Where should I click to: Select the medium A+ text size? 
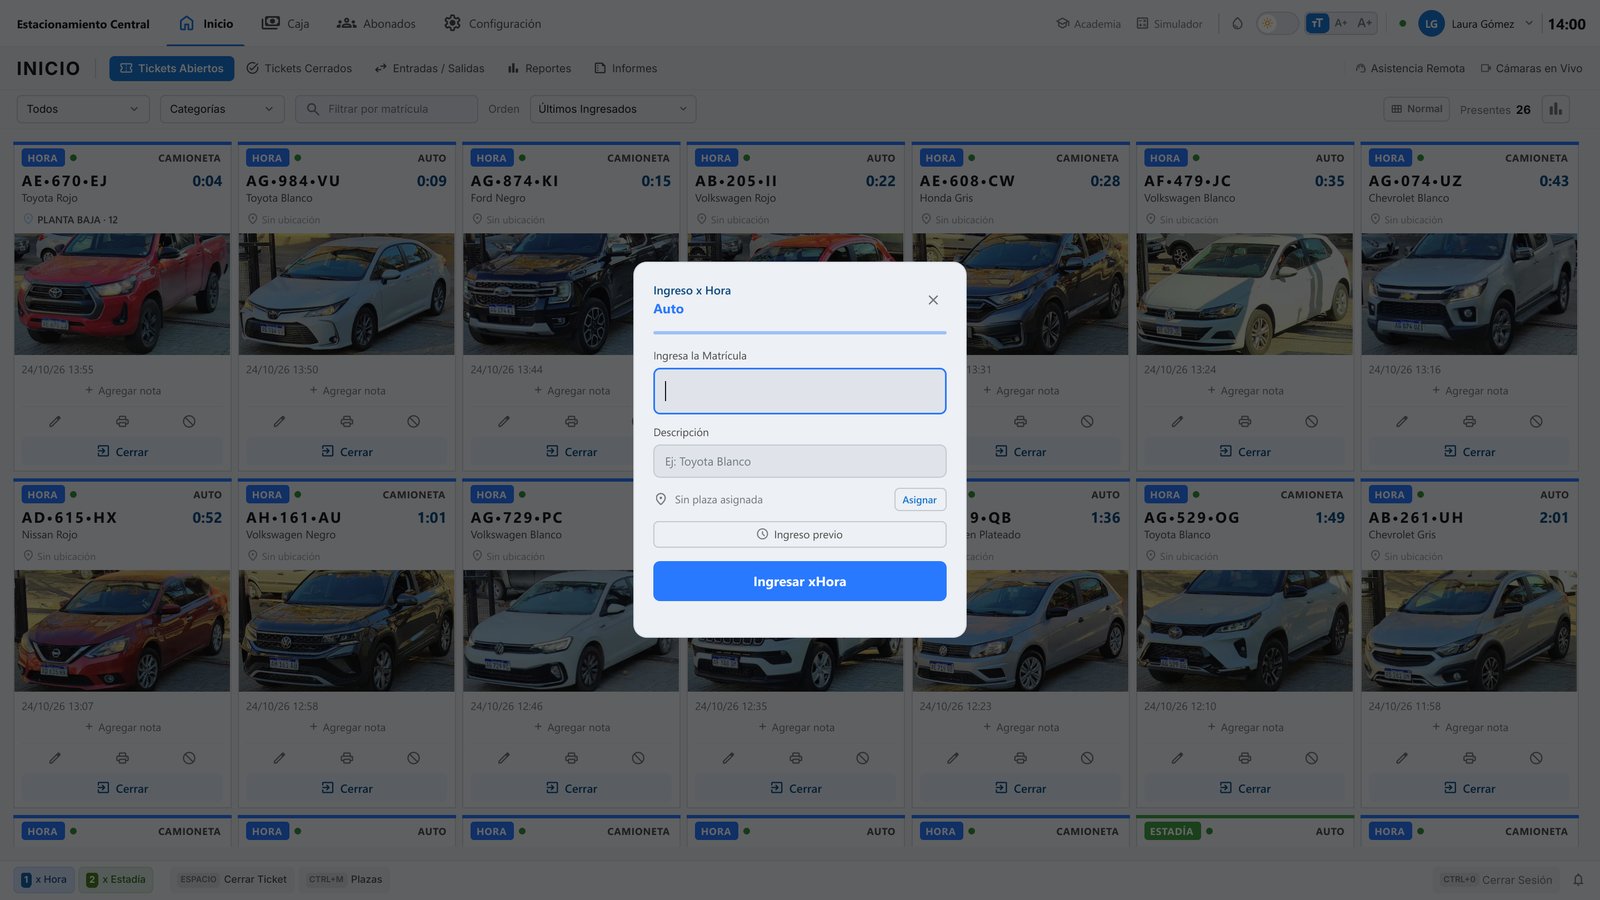pos(1341,23)
